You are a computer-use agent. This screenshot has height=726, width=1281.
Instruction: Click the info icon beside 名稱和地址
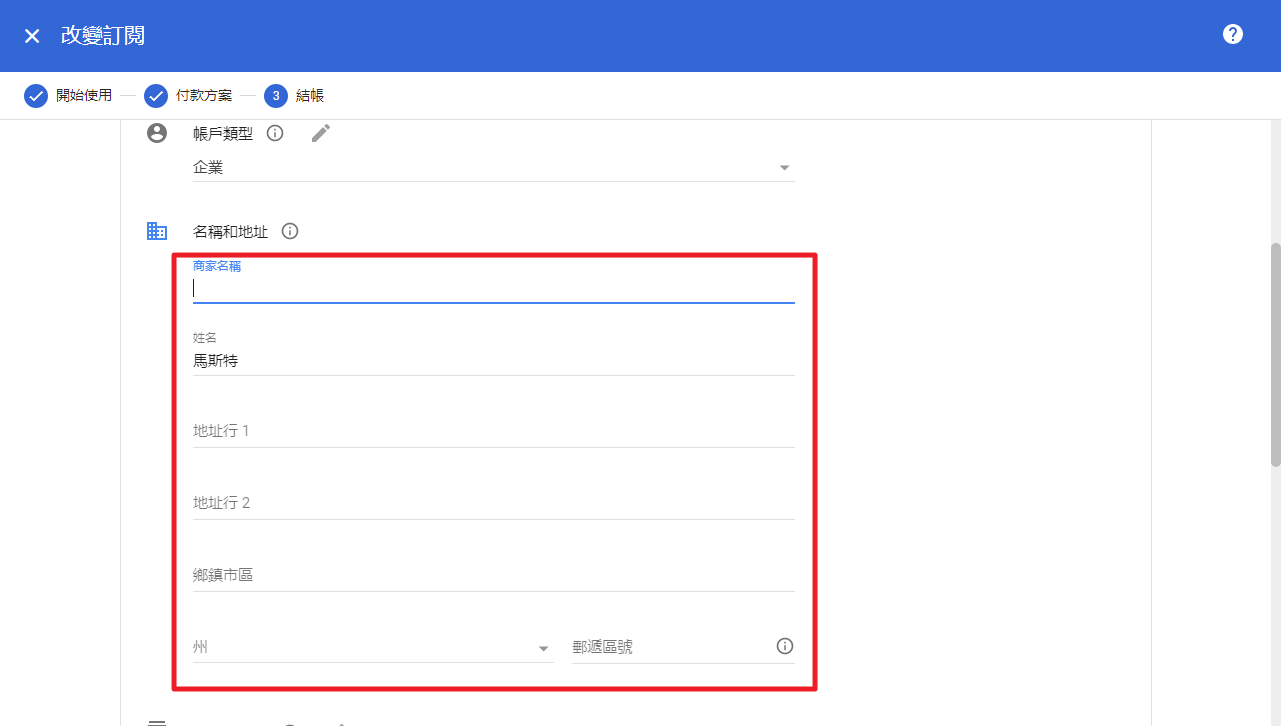(x=290, y=231)
